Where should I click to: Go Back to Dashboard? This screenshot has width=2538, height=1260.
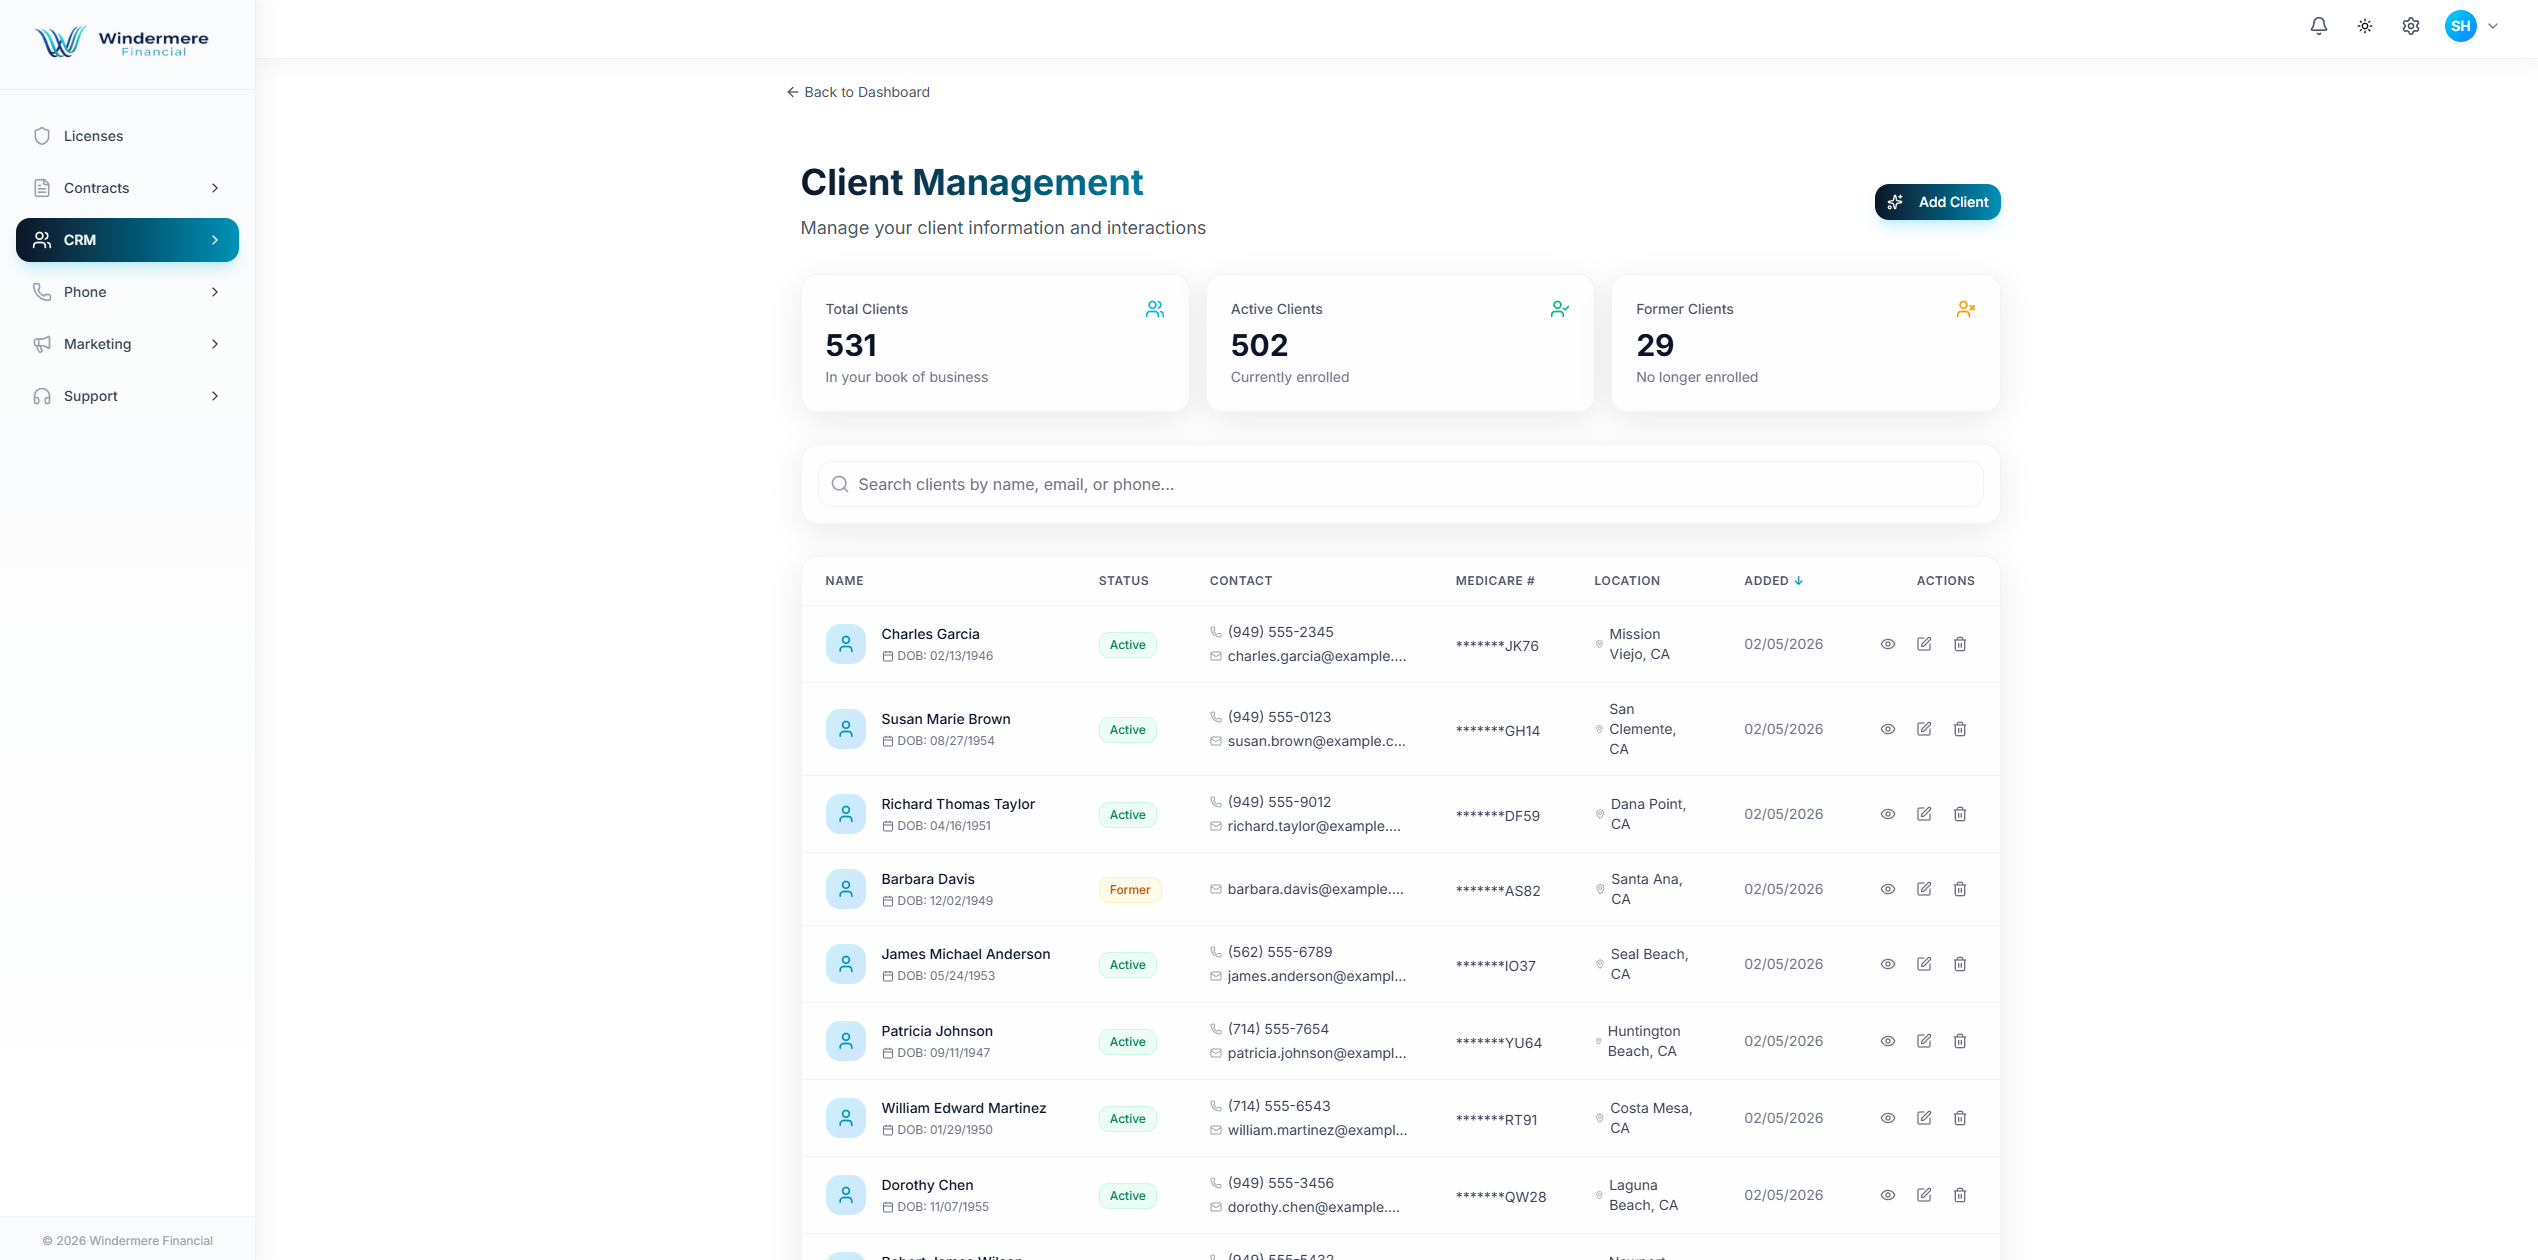(x=858, y=91)
